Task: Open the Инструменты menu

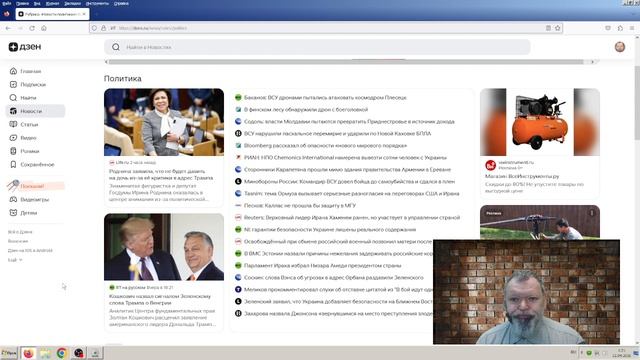Action: tap(97, 3)
